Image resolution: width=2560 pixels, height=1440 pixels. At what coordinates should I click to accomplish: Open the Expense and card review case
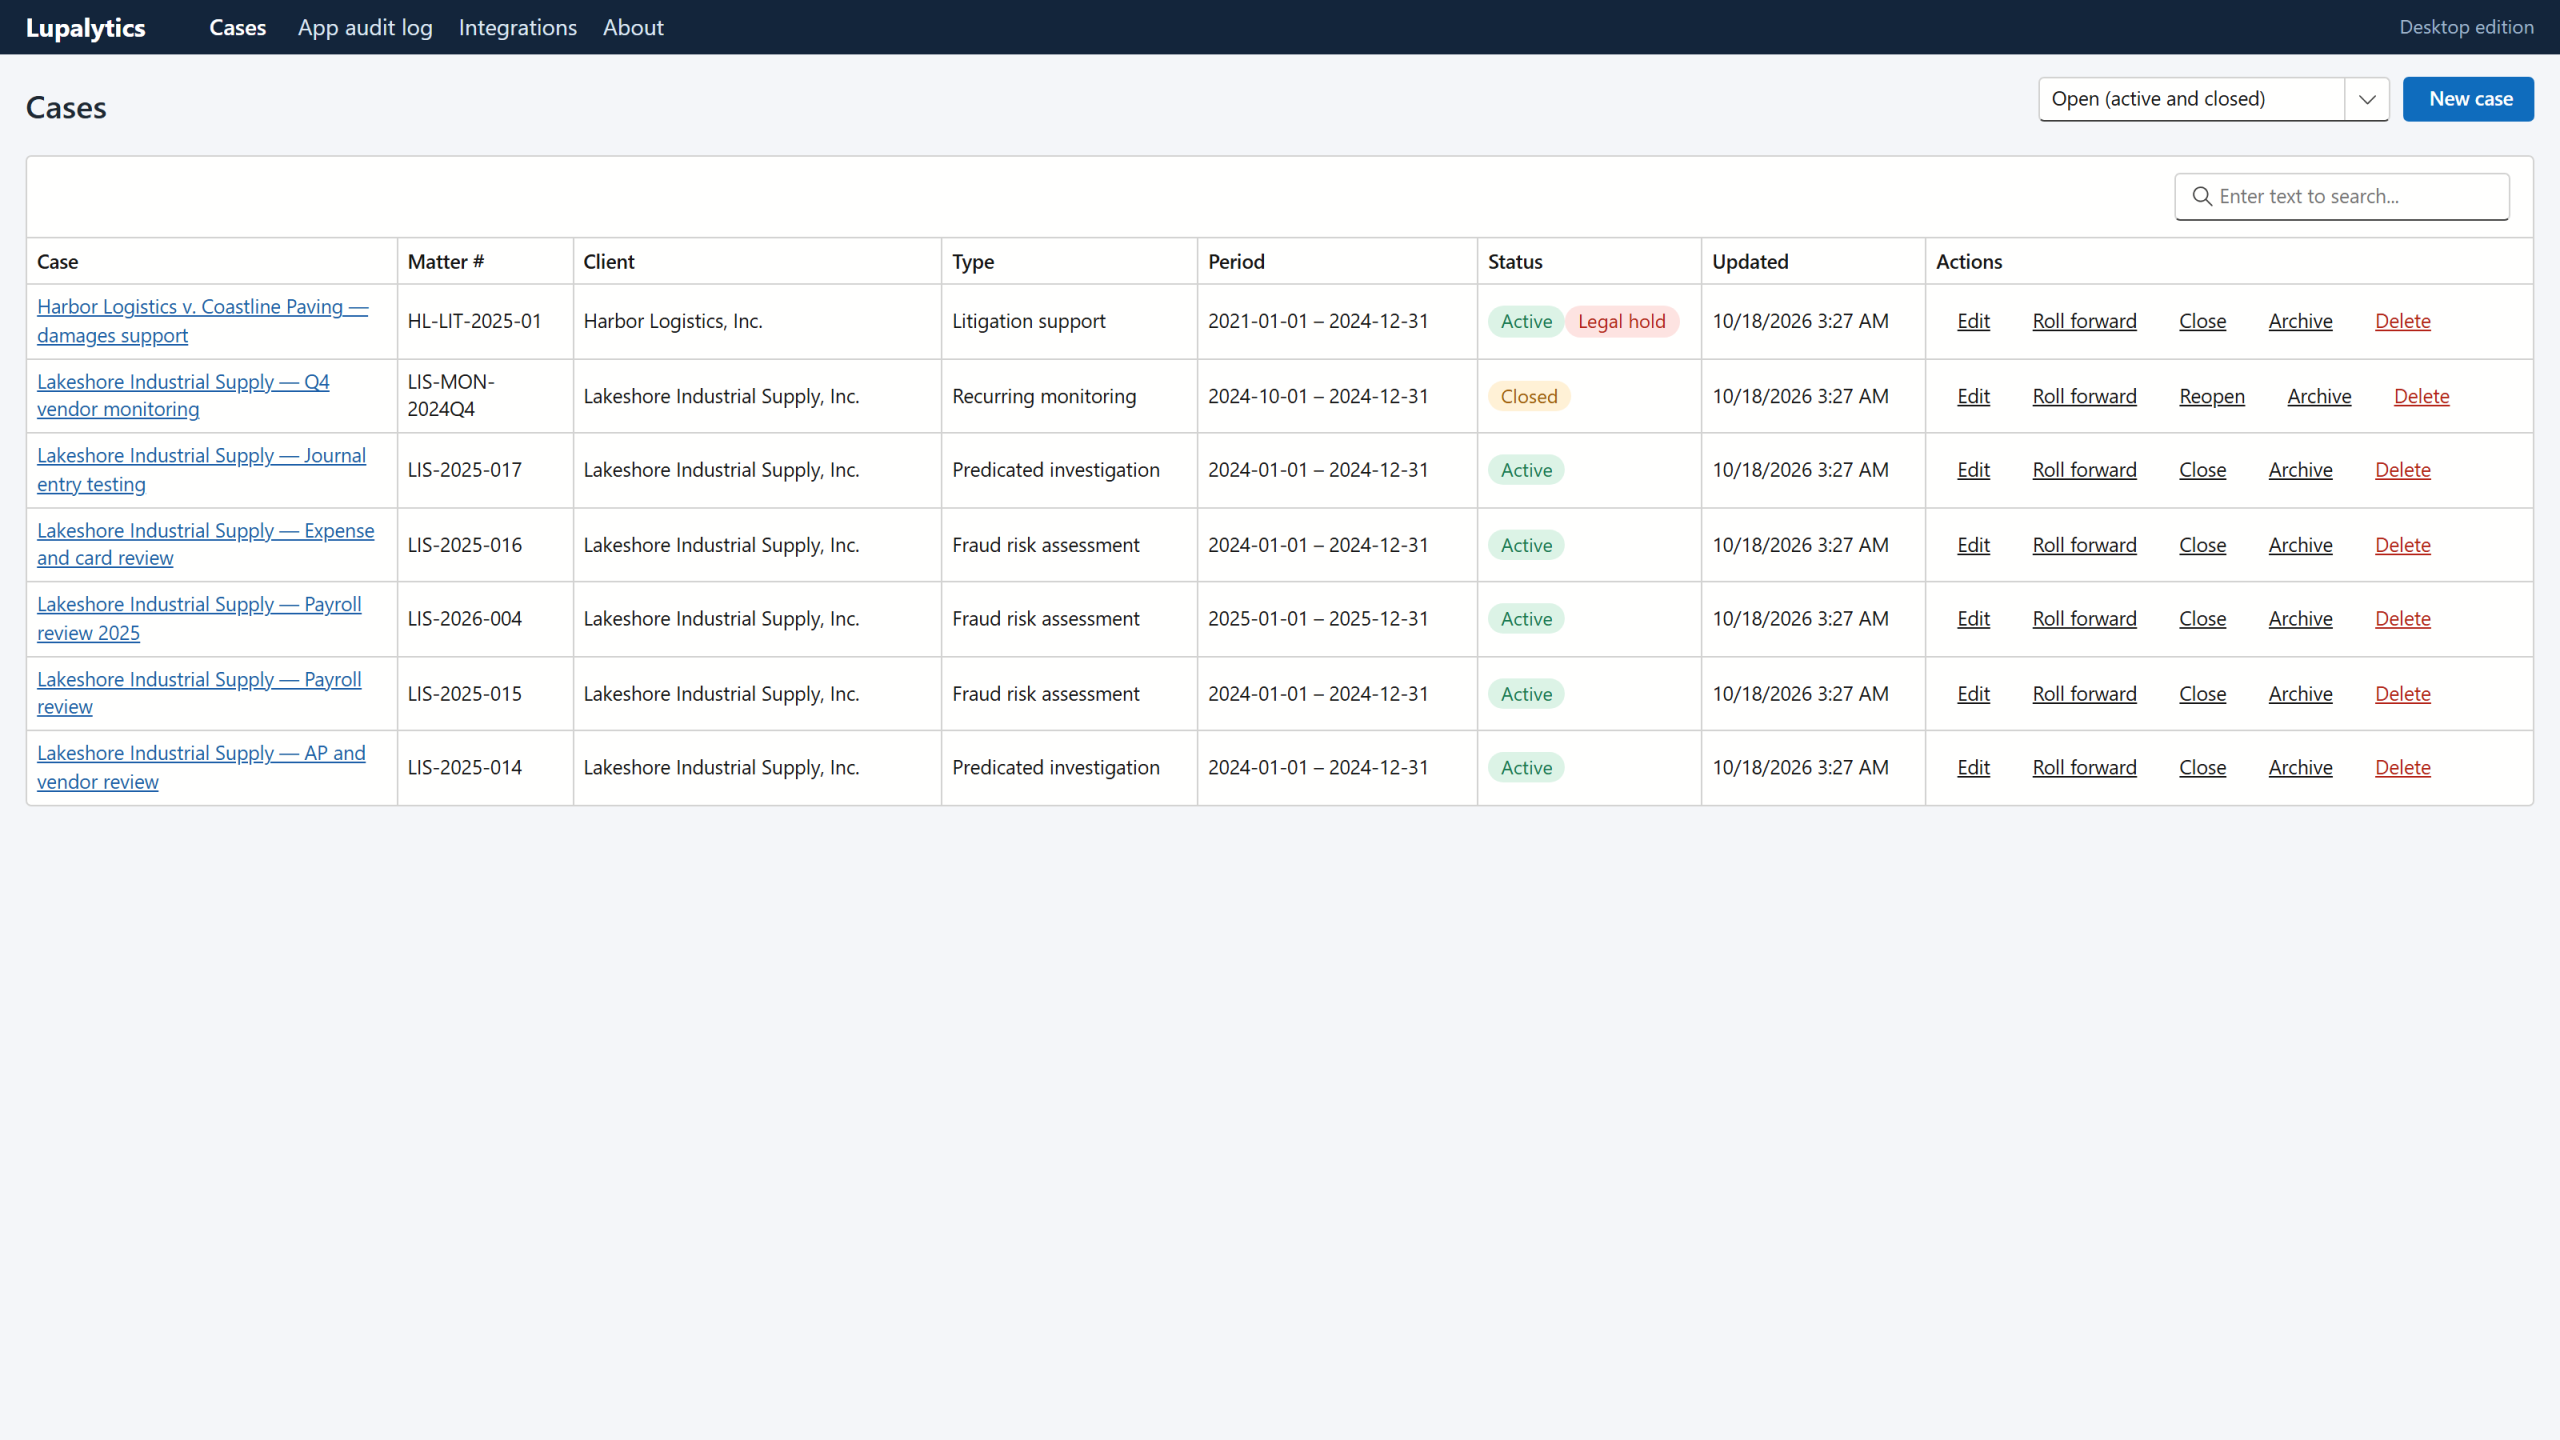(205, 544)
